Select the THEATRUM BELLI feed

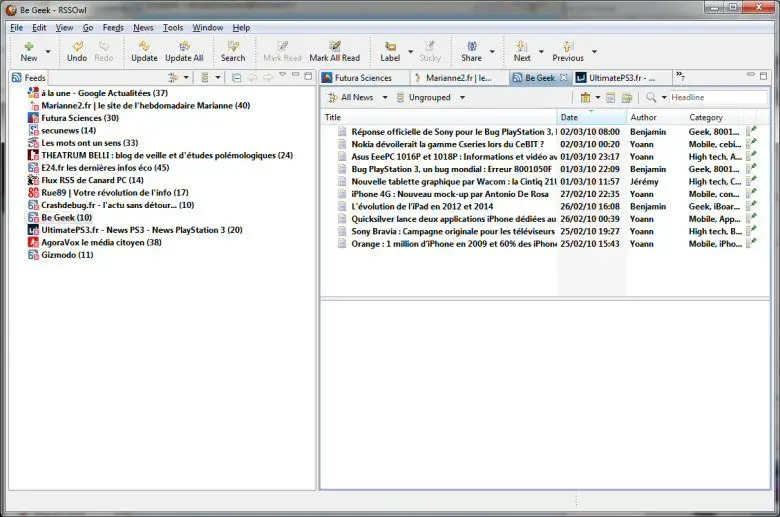coord(160,155)
